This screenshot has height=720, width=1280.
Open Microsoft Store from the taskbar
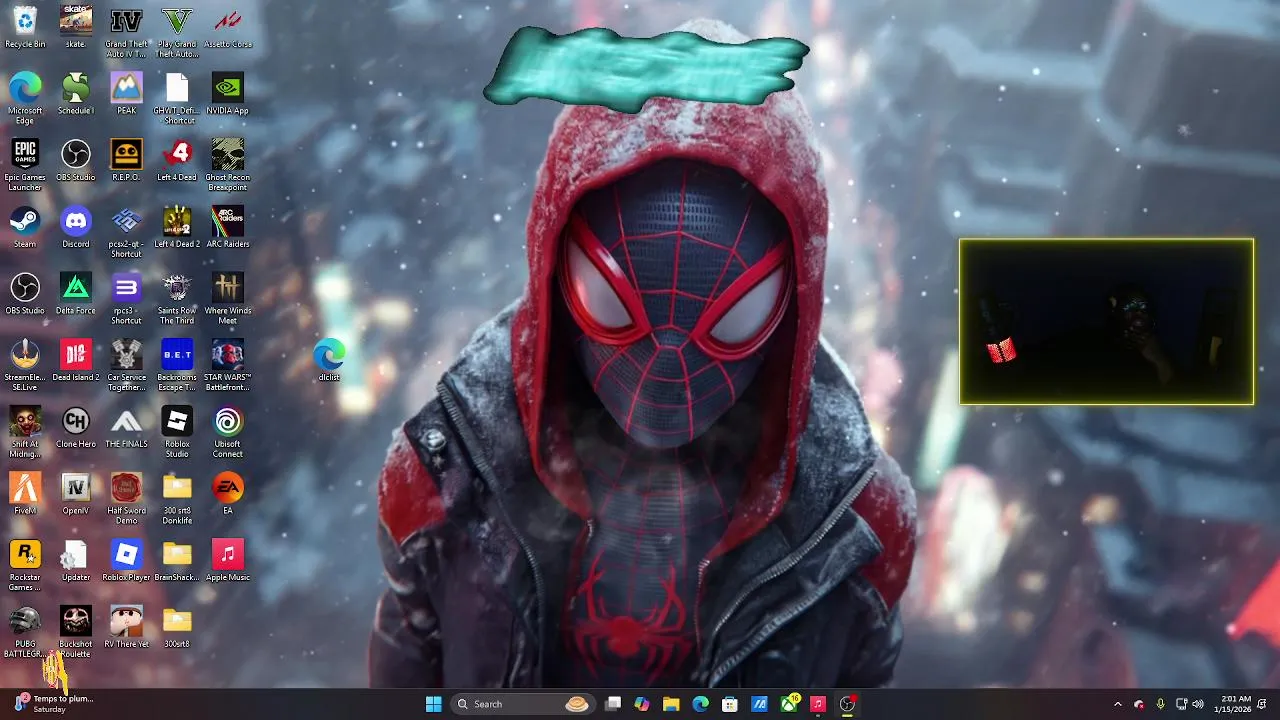coord(730,704)
